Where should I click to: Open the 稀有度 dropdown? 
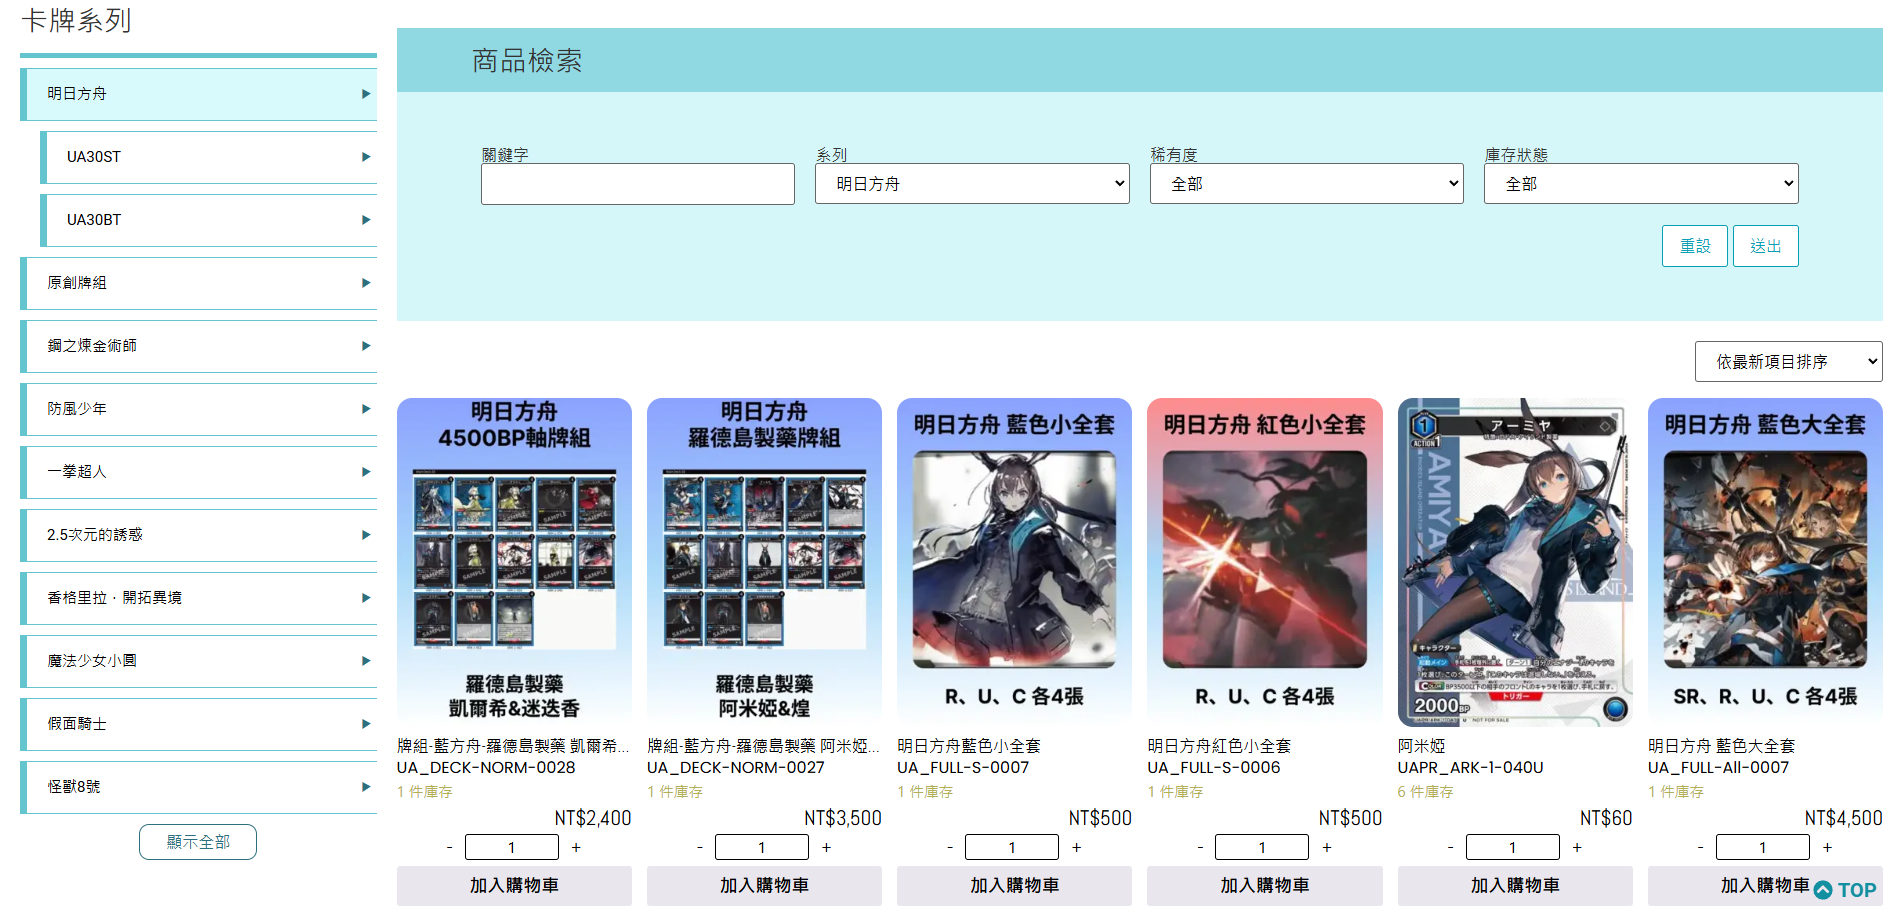1306,184
